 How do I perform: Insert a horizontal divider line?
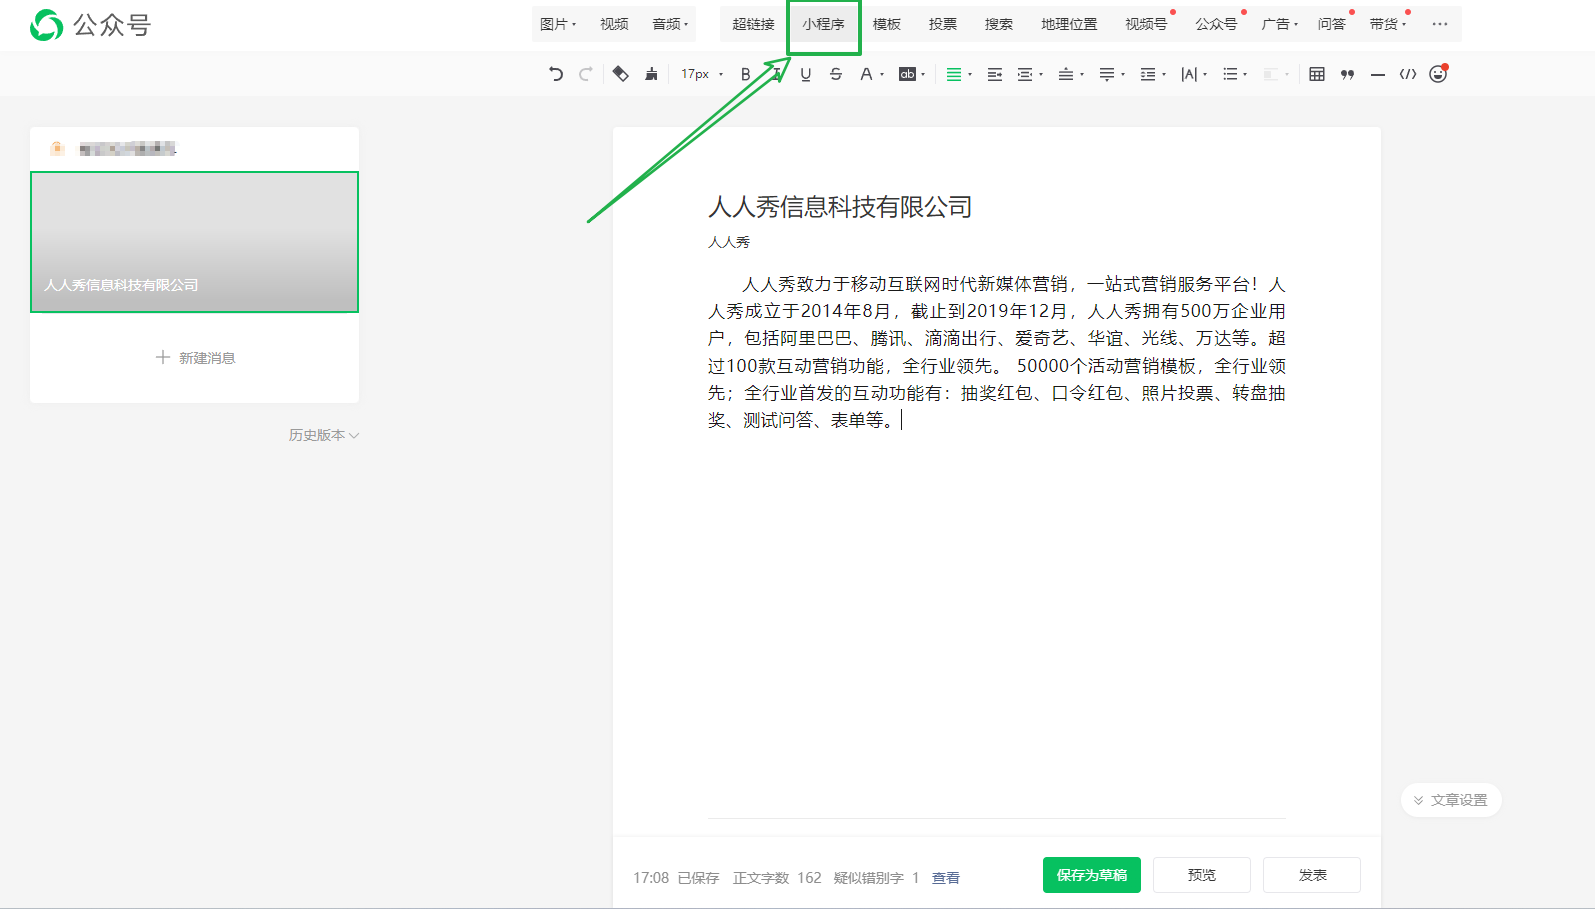pos(1378,74)
